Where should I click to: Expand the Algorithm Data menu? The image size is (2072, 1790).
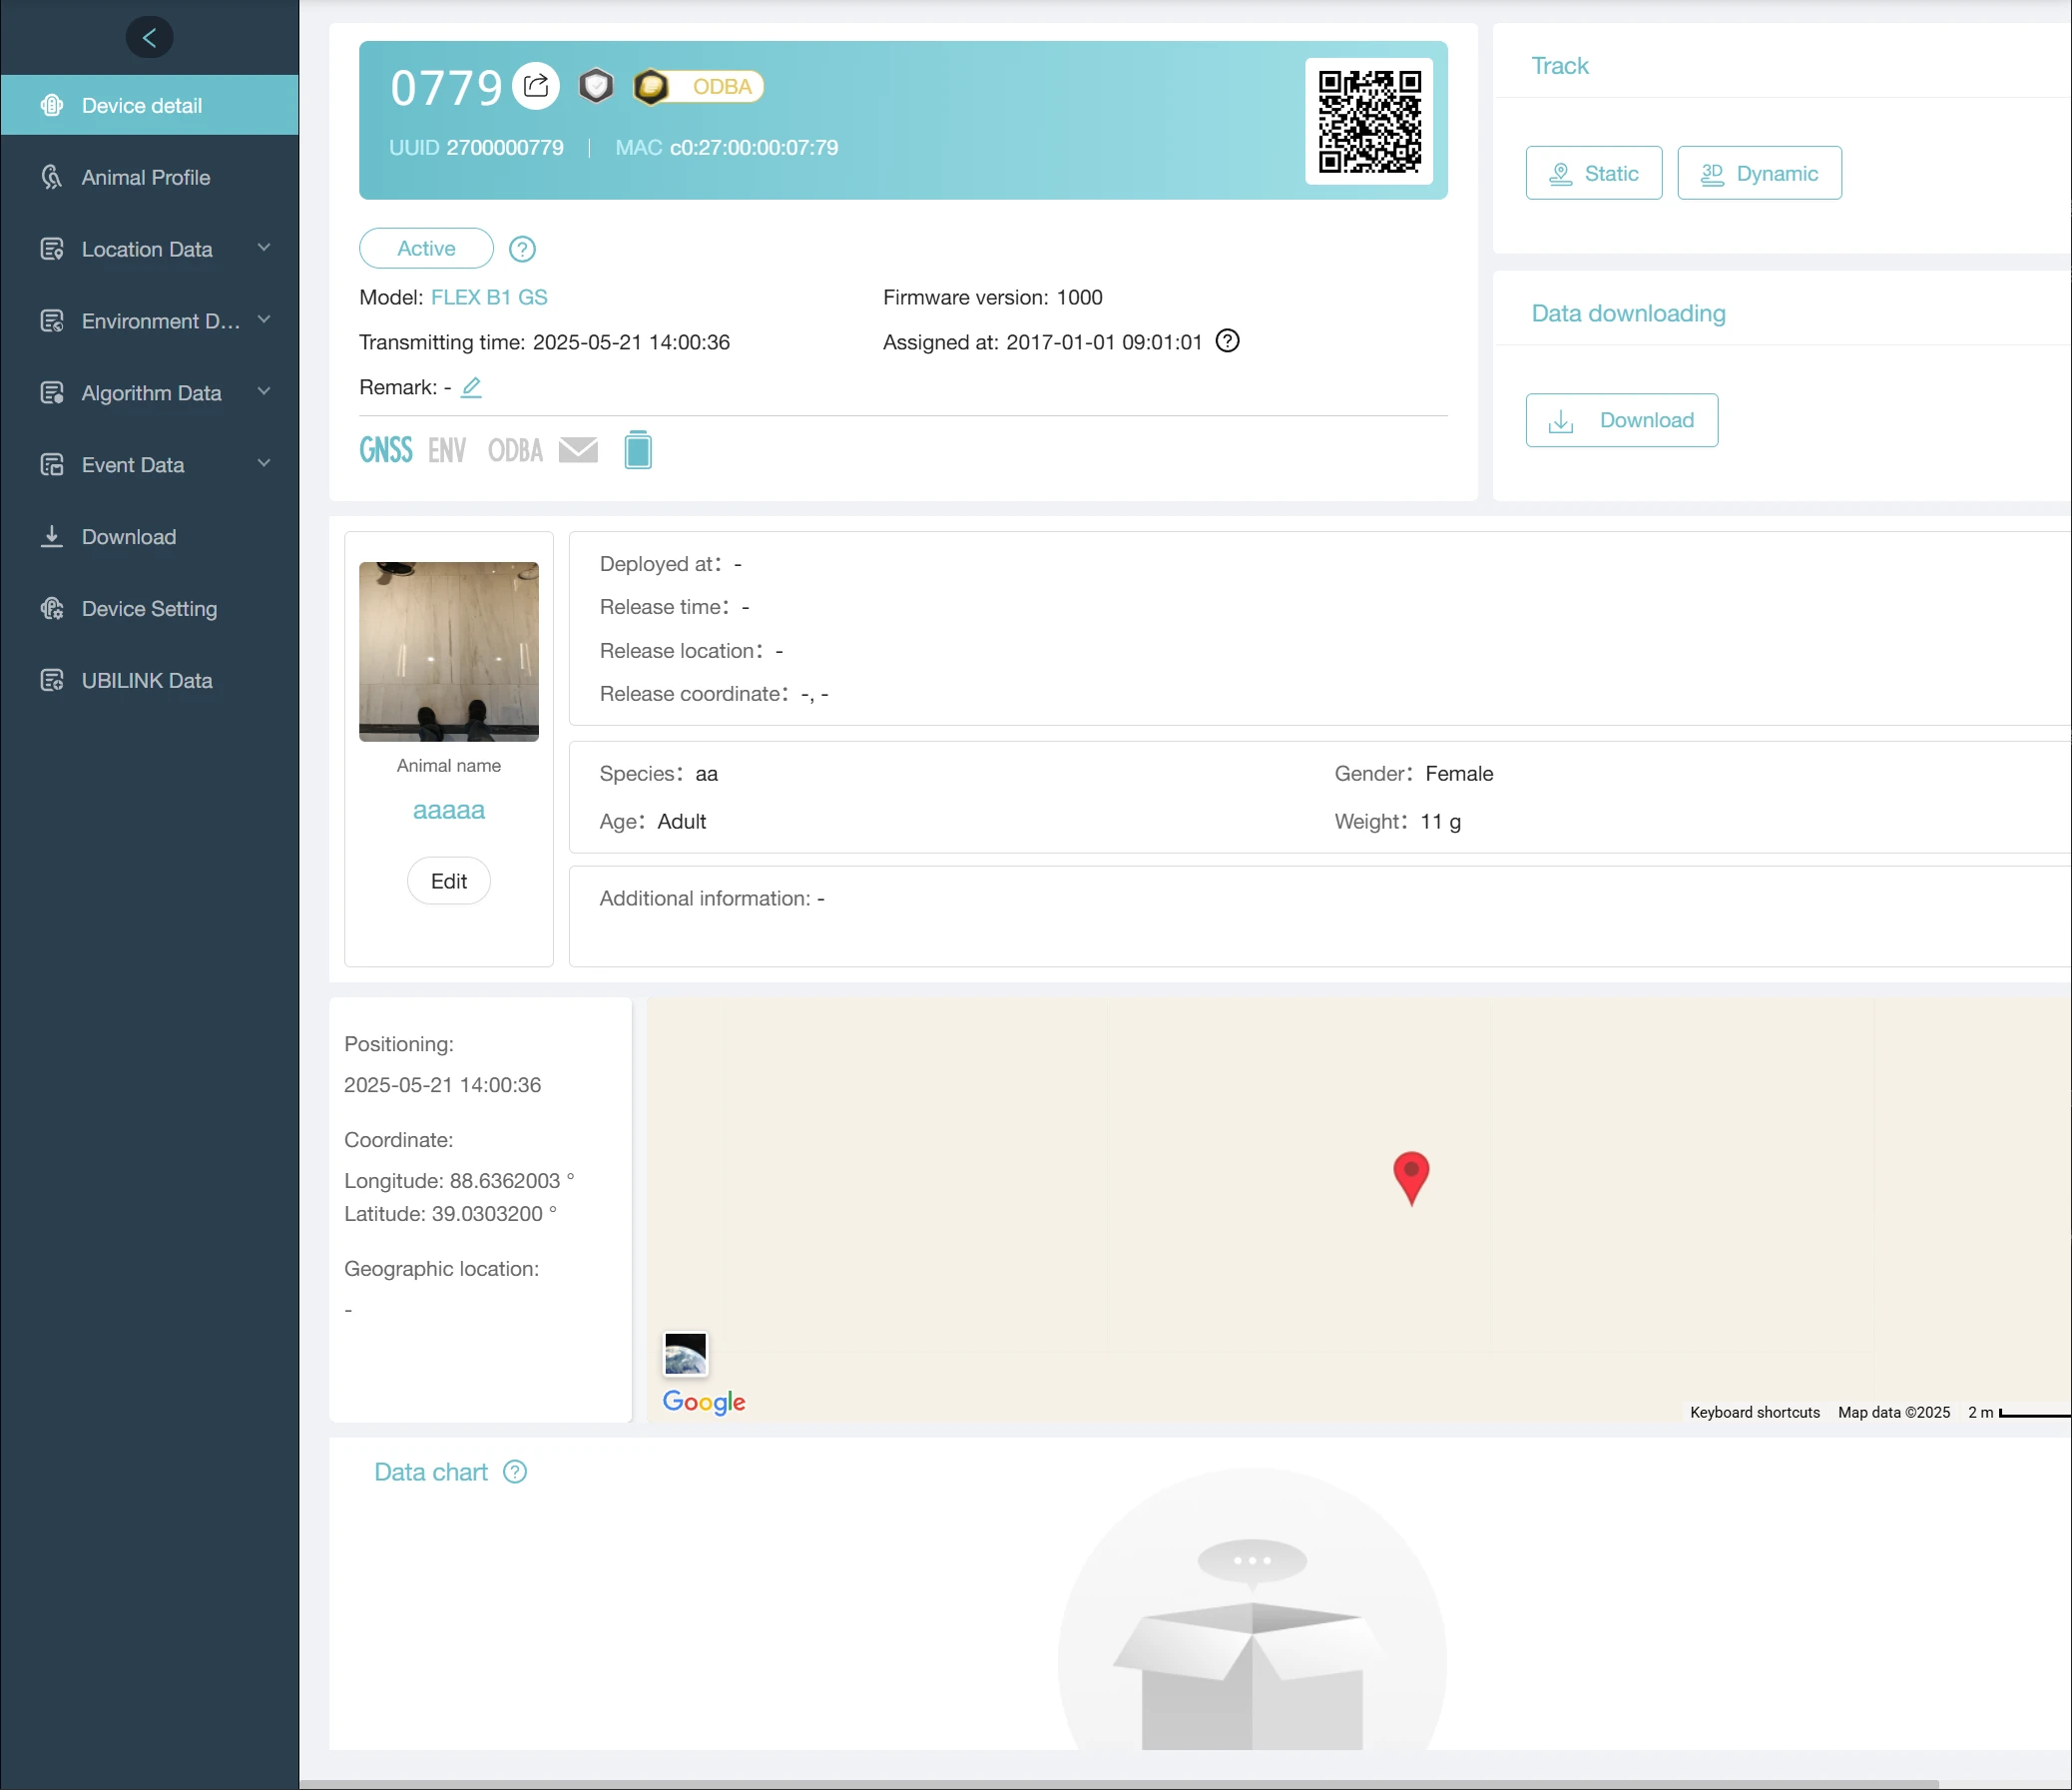pyautogui.click(x=150, y=393)
